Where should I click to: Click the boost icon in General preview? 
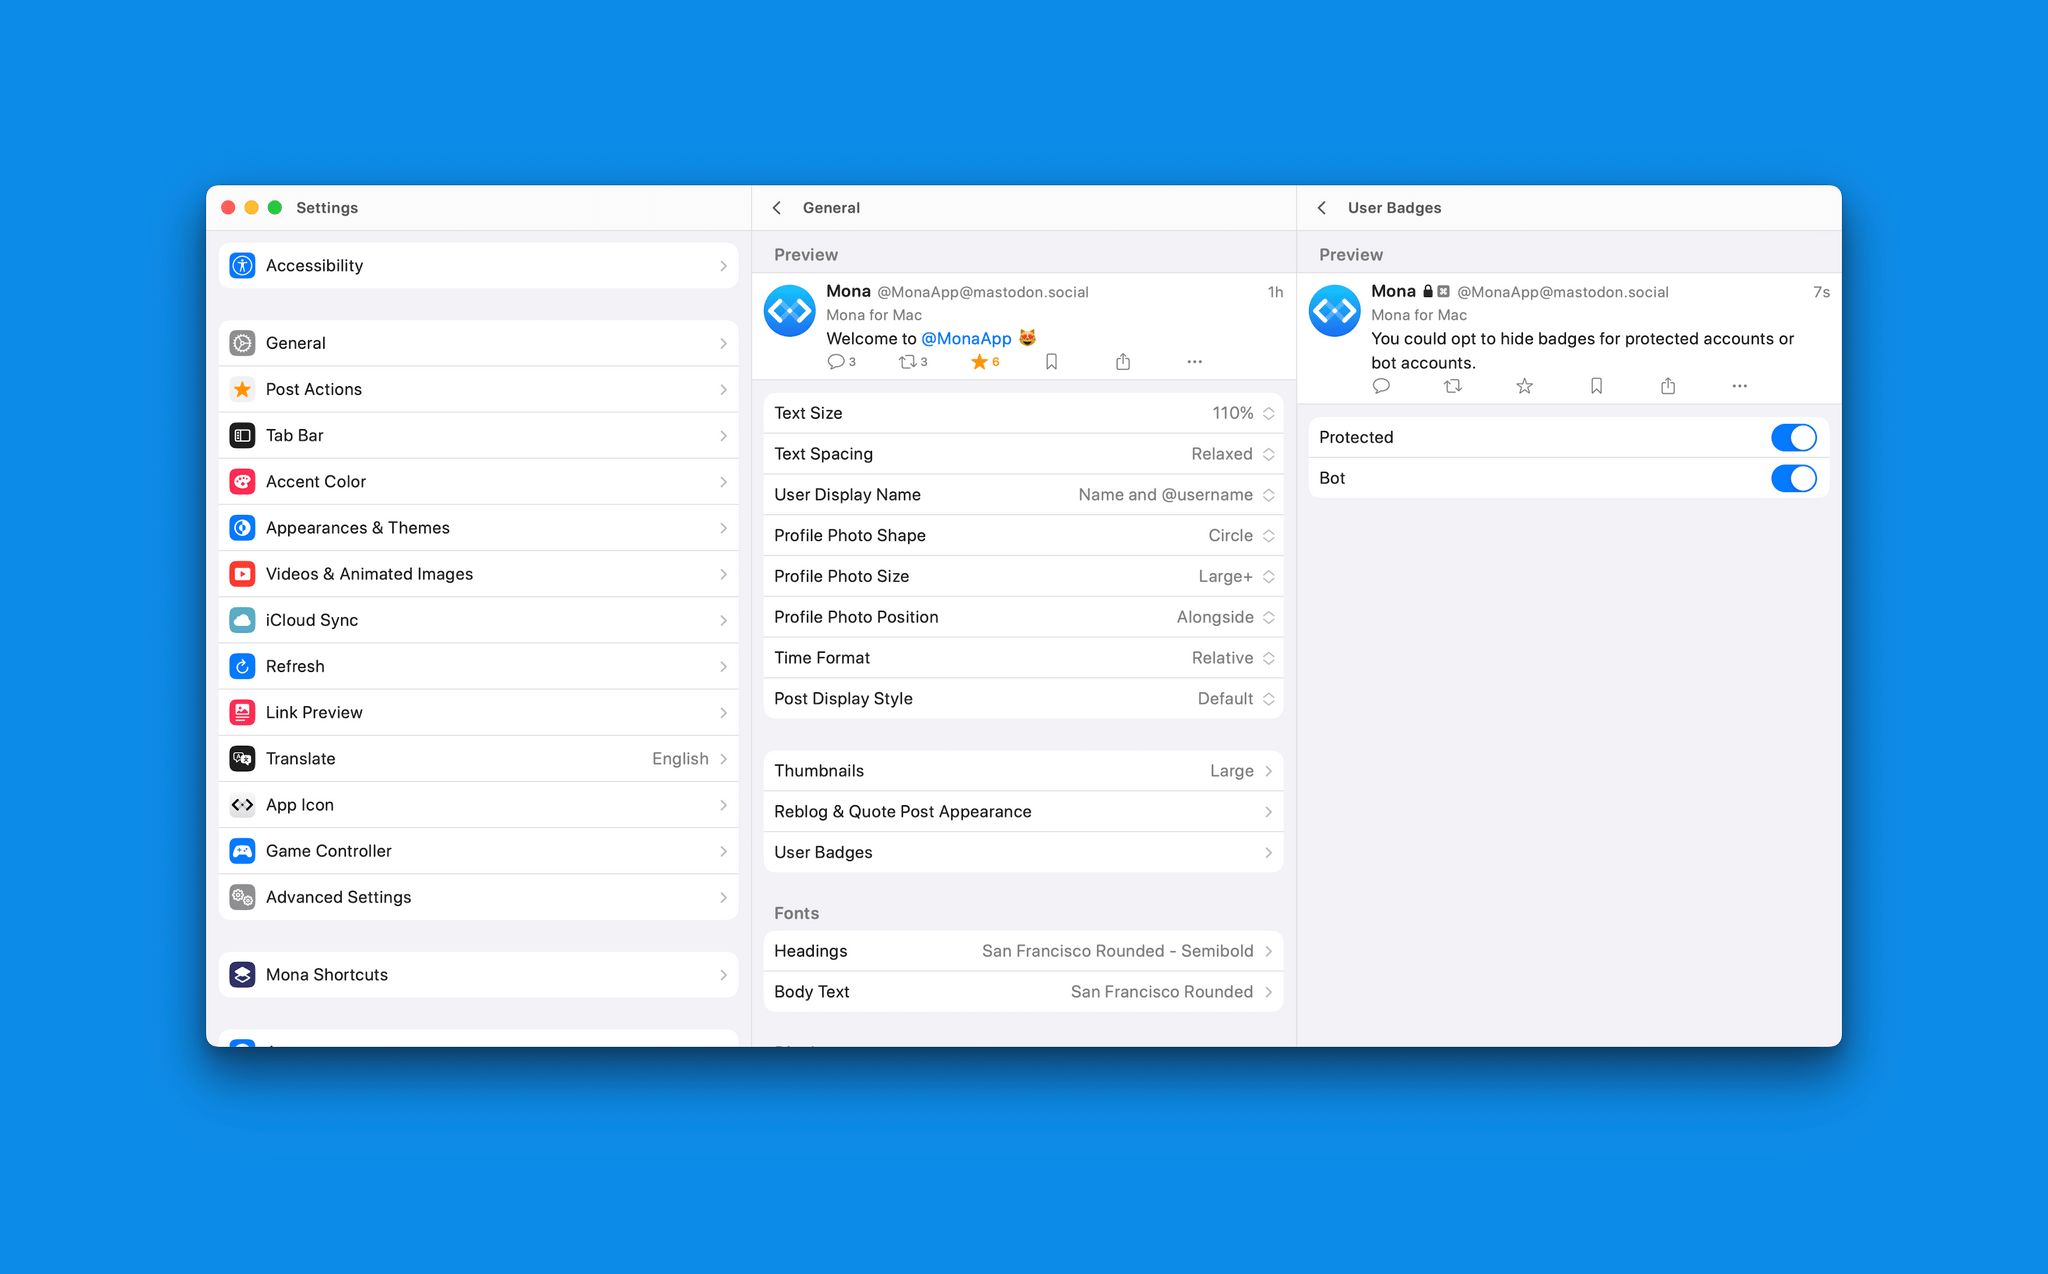907,362
